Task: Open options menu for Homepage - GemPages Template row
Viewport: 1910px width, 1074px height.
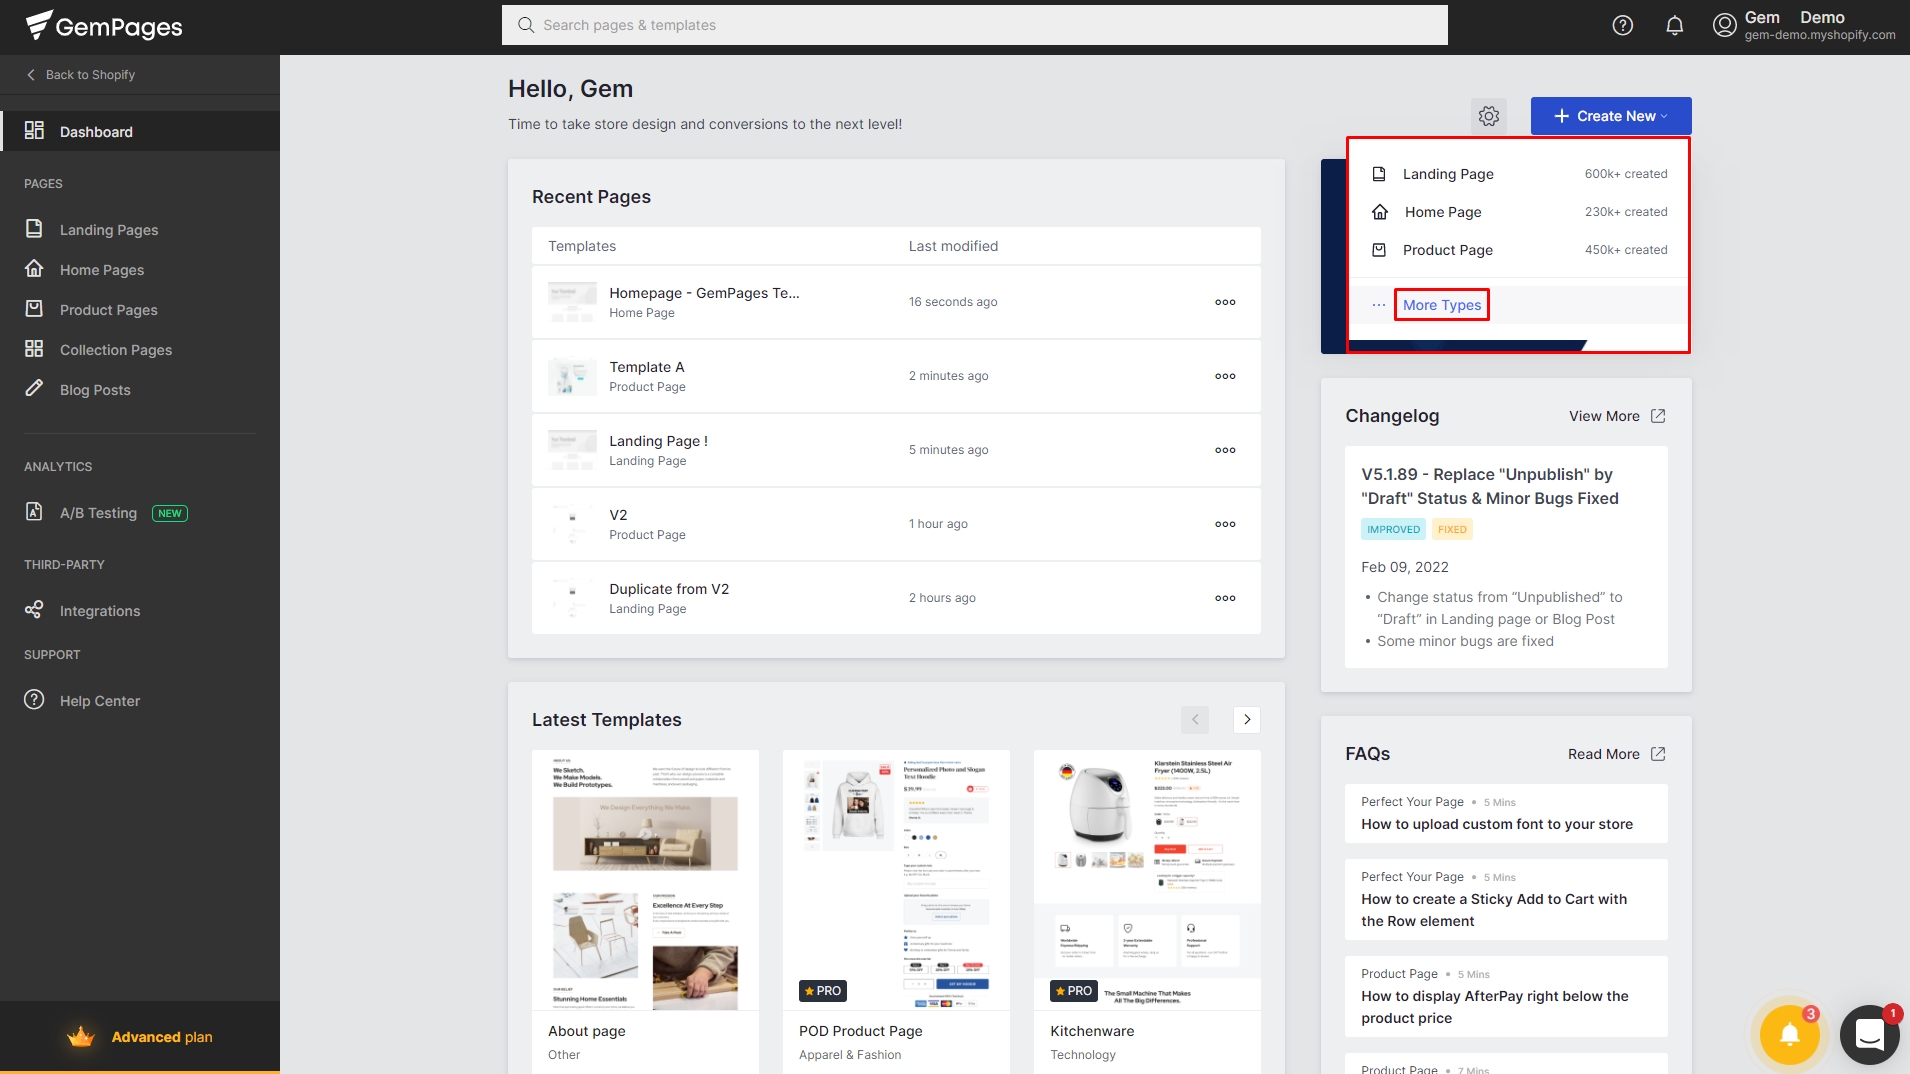Action: pos(1225,302)
